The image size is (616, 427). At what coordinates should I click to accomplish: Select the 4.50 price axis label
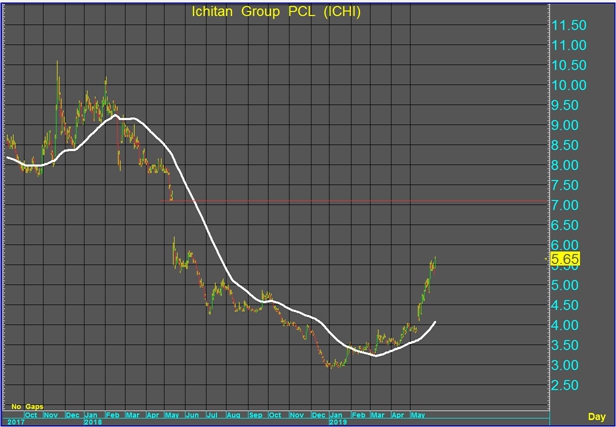[x=565, y=305]
